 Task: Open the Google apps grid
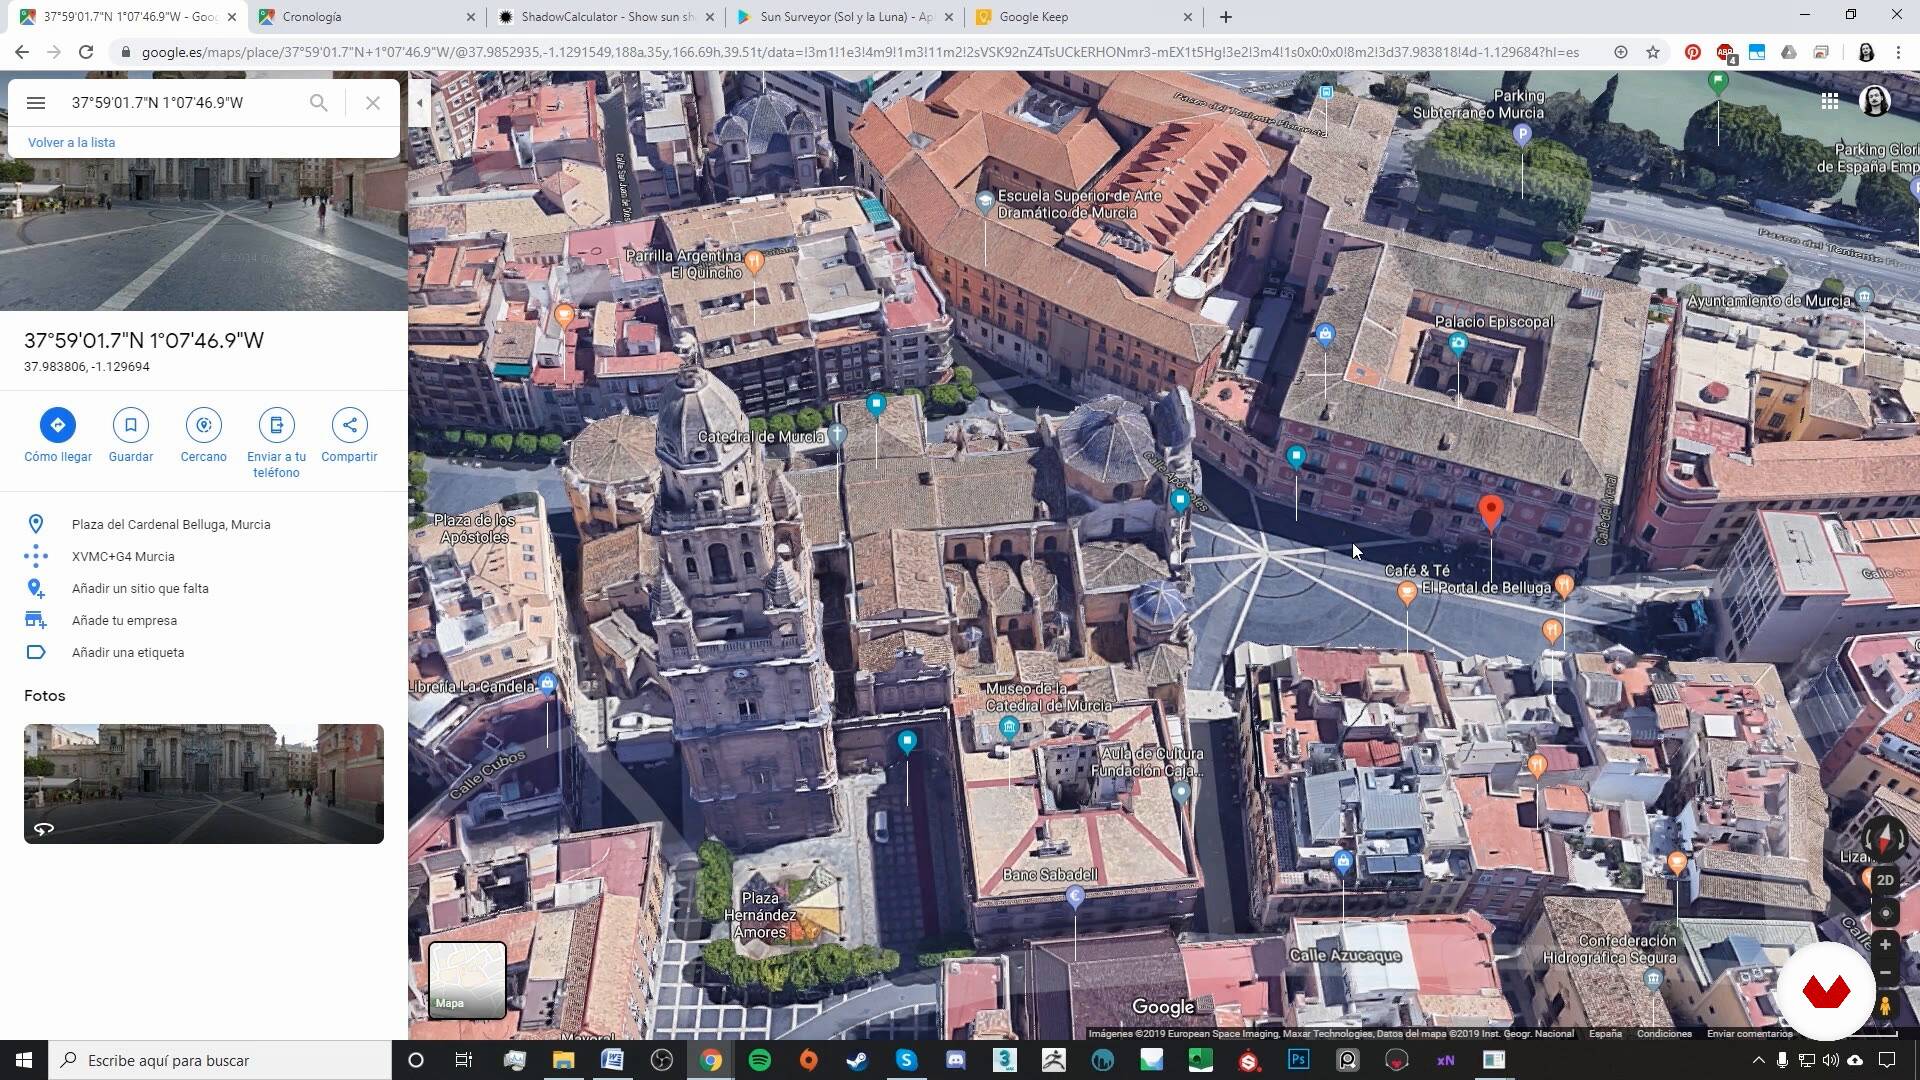click(1830, 101)
